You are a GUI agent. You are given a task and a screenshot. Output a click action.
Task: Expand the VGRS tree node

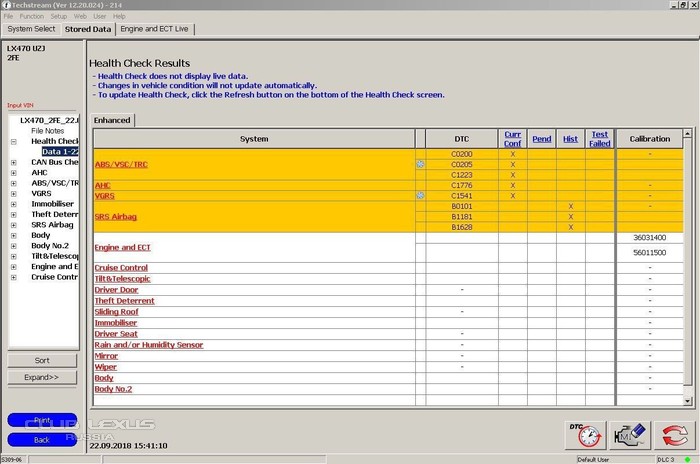point(13,194)
